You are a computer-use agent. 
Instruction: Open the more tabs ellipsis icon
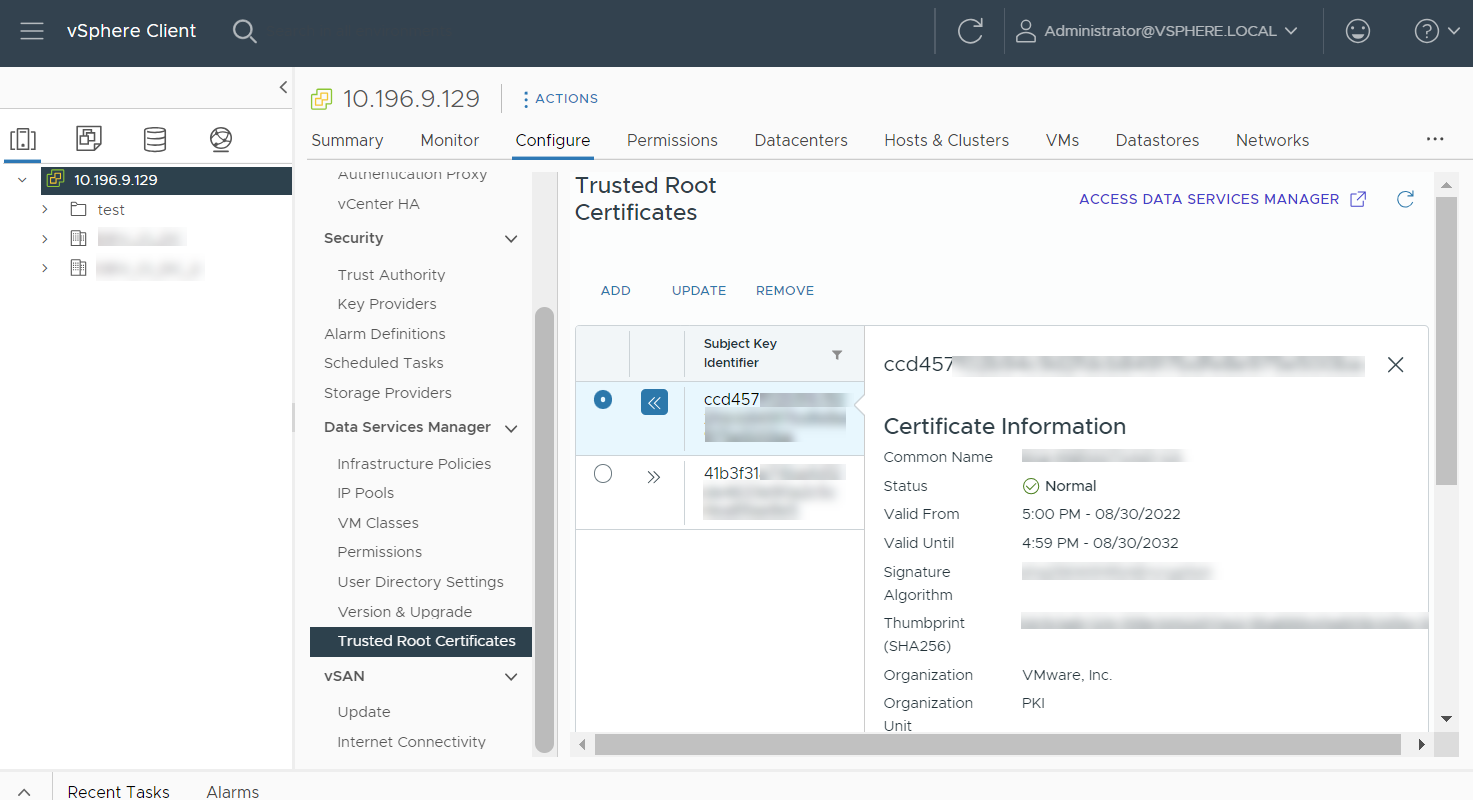click(x=1435, y=140)
